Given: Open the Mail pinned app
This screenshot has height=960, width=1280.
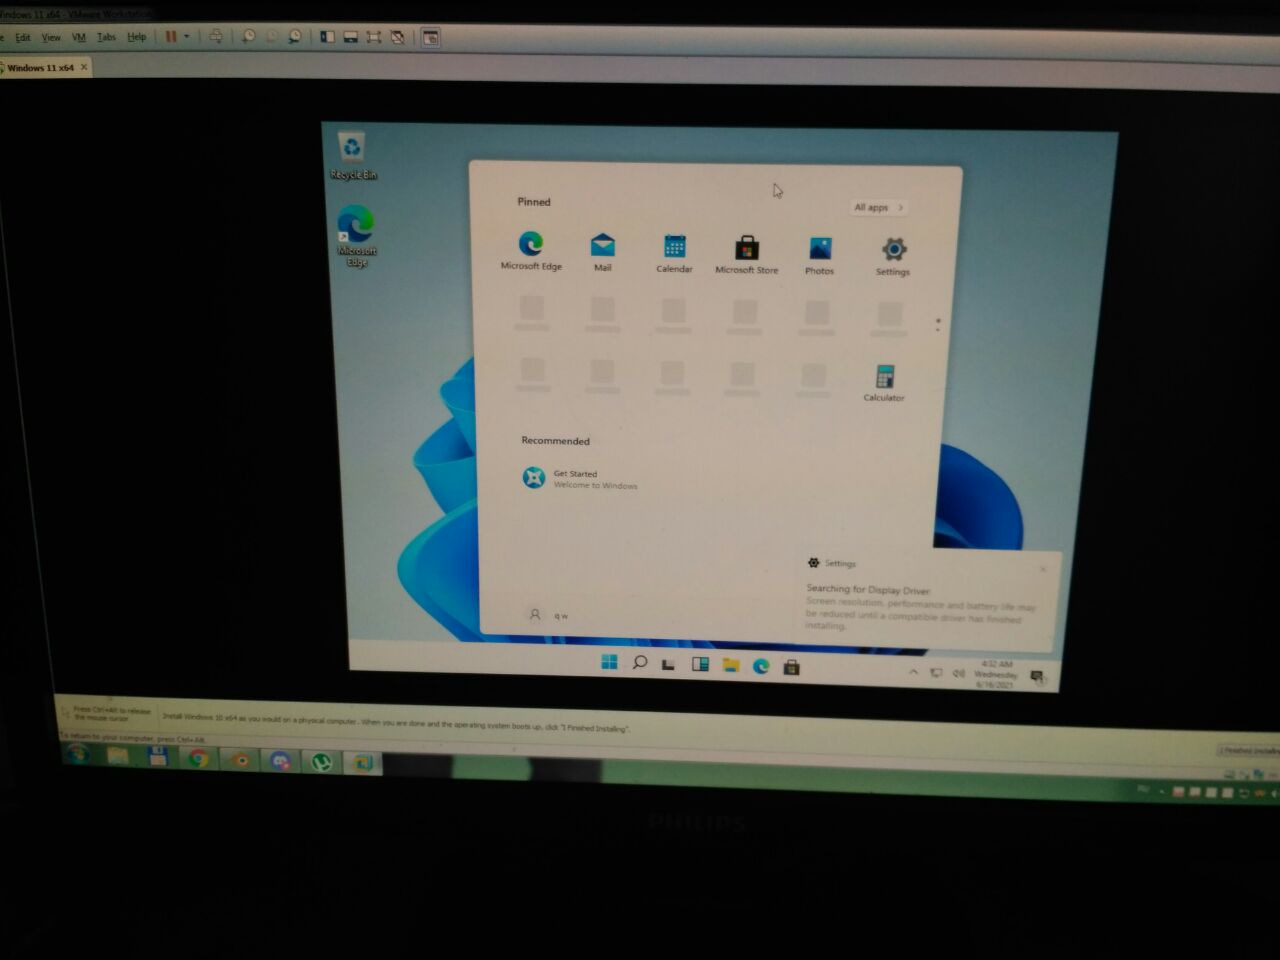Looking at the screenshot, I should 603,252.
